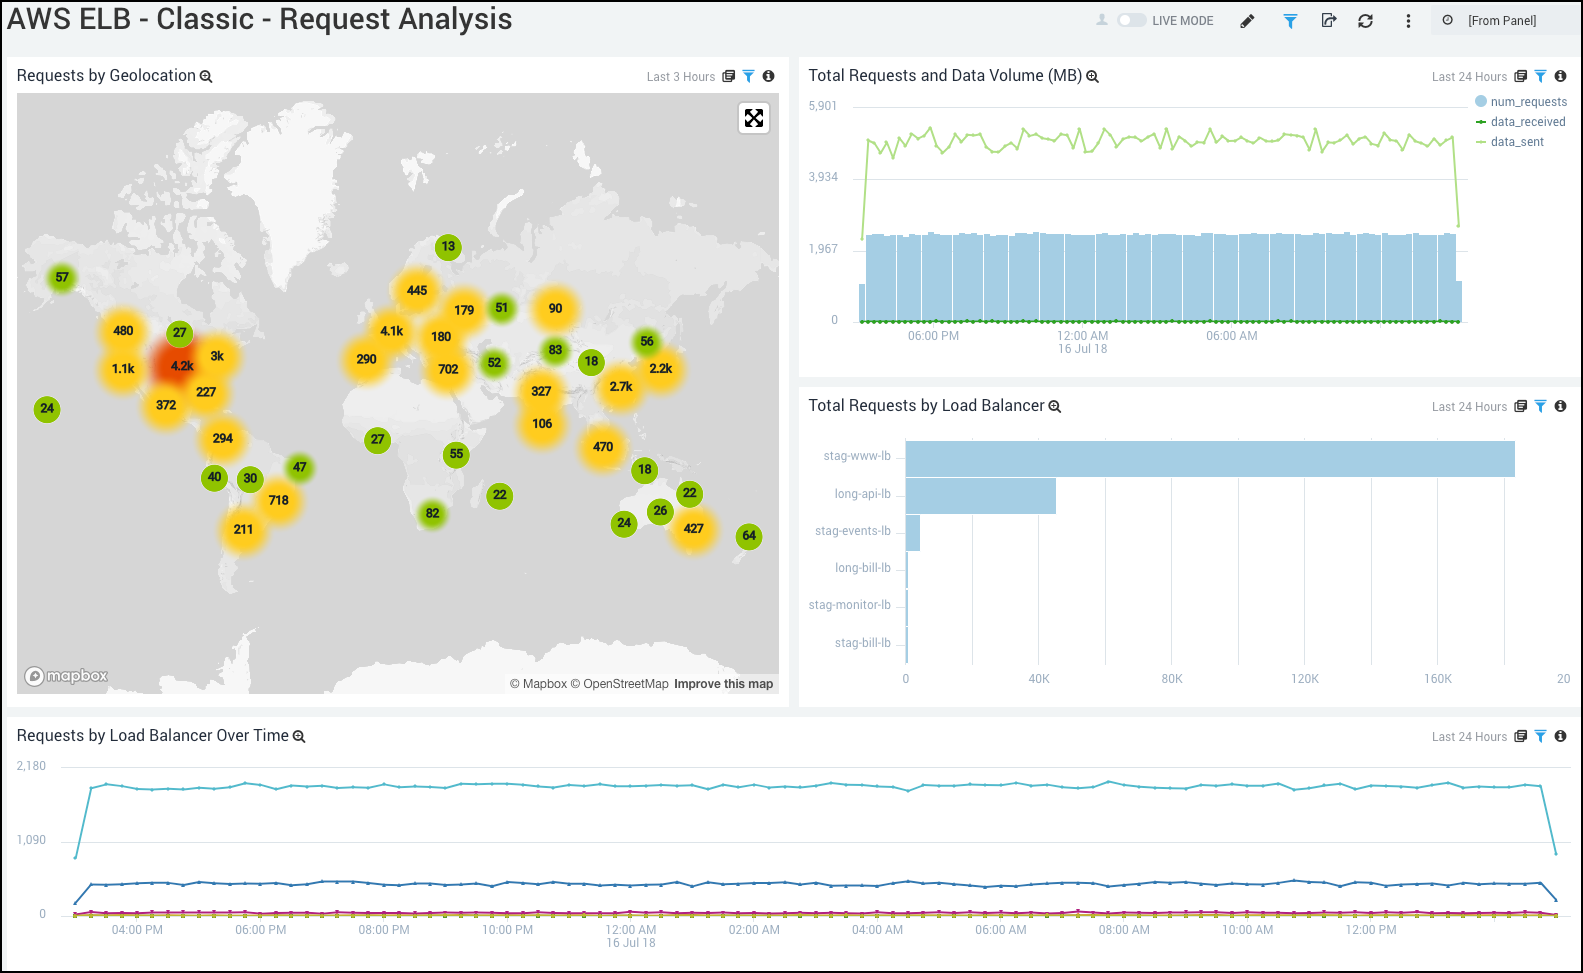
Task: Toggle data_received series in legend
Action: 1527,122
